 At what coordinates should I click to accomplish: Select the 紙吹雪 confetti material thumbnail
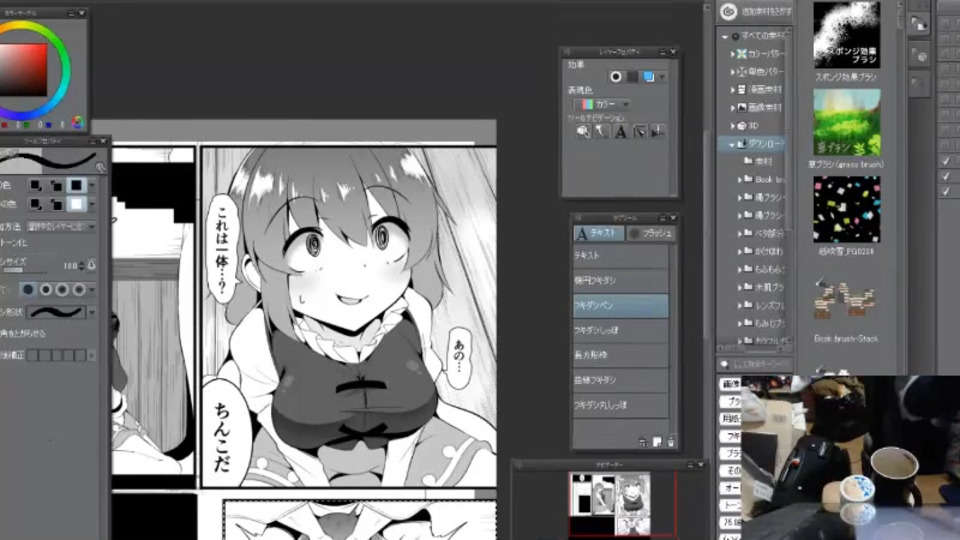click(x=846, y=209)
